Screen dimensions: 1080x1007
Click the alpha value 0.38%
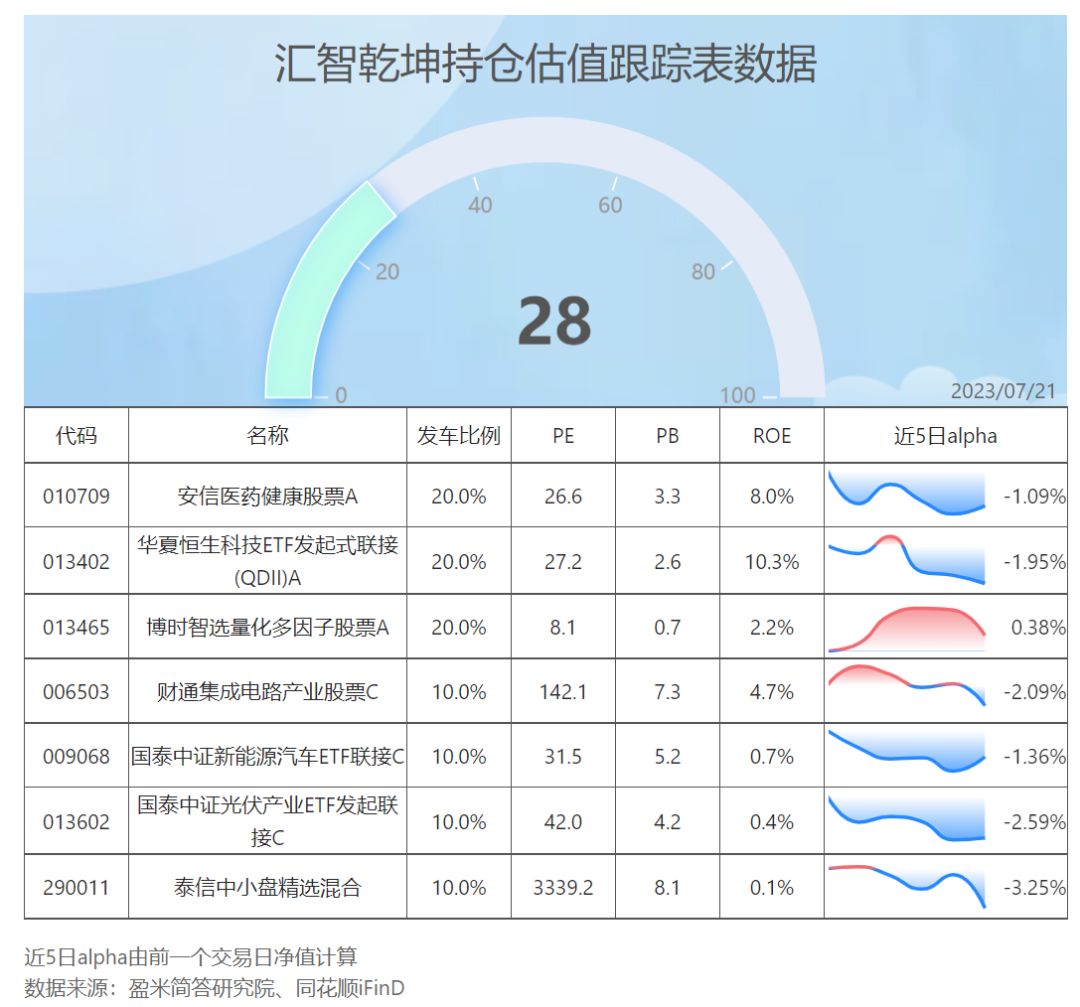tap(1038, 627)
